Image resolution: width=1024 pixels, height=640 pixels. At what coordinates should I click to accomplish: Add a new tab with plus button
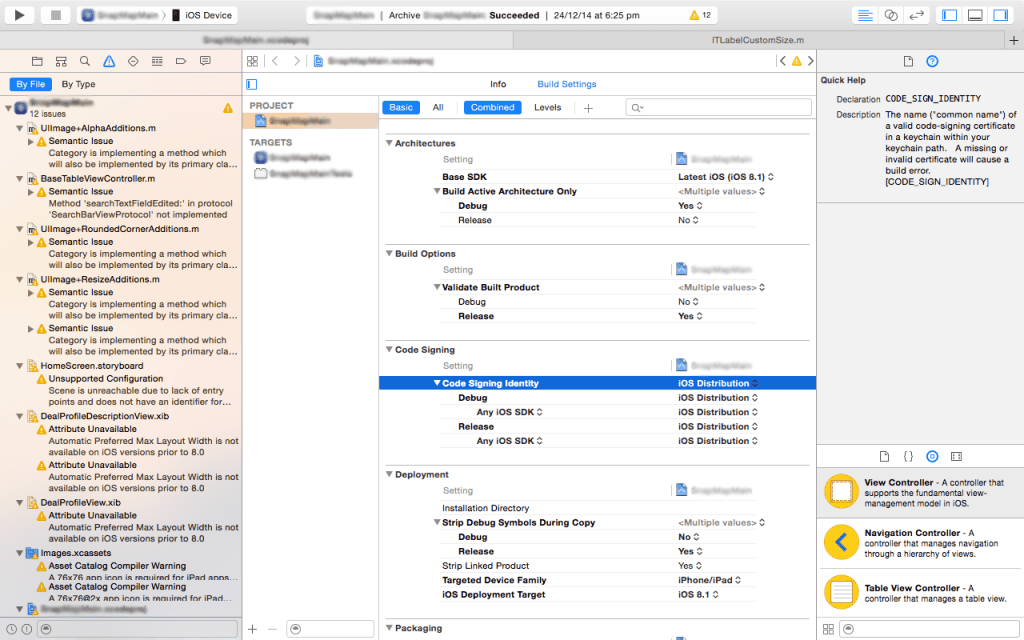pyautogui.click(x=1014, y=40)
